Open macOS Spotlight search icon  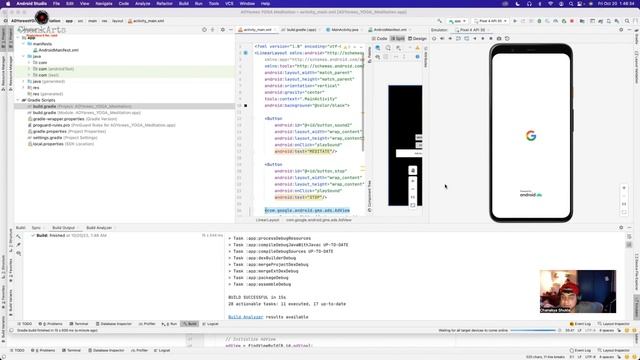coord(571,3)
